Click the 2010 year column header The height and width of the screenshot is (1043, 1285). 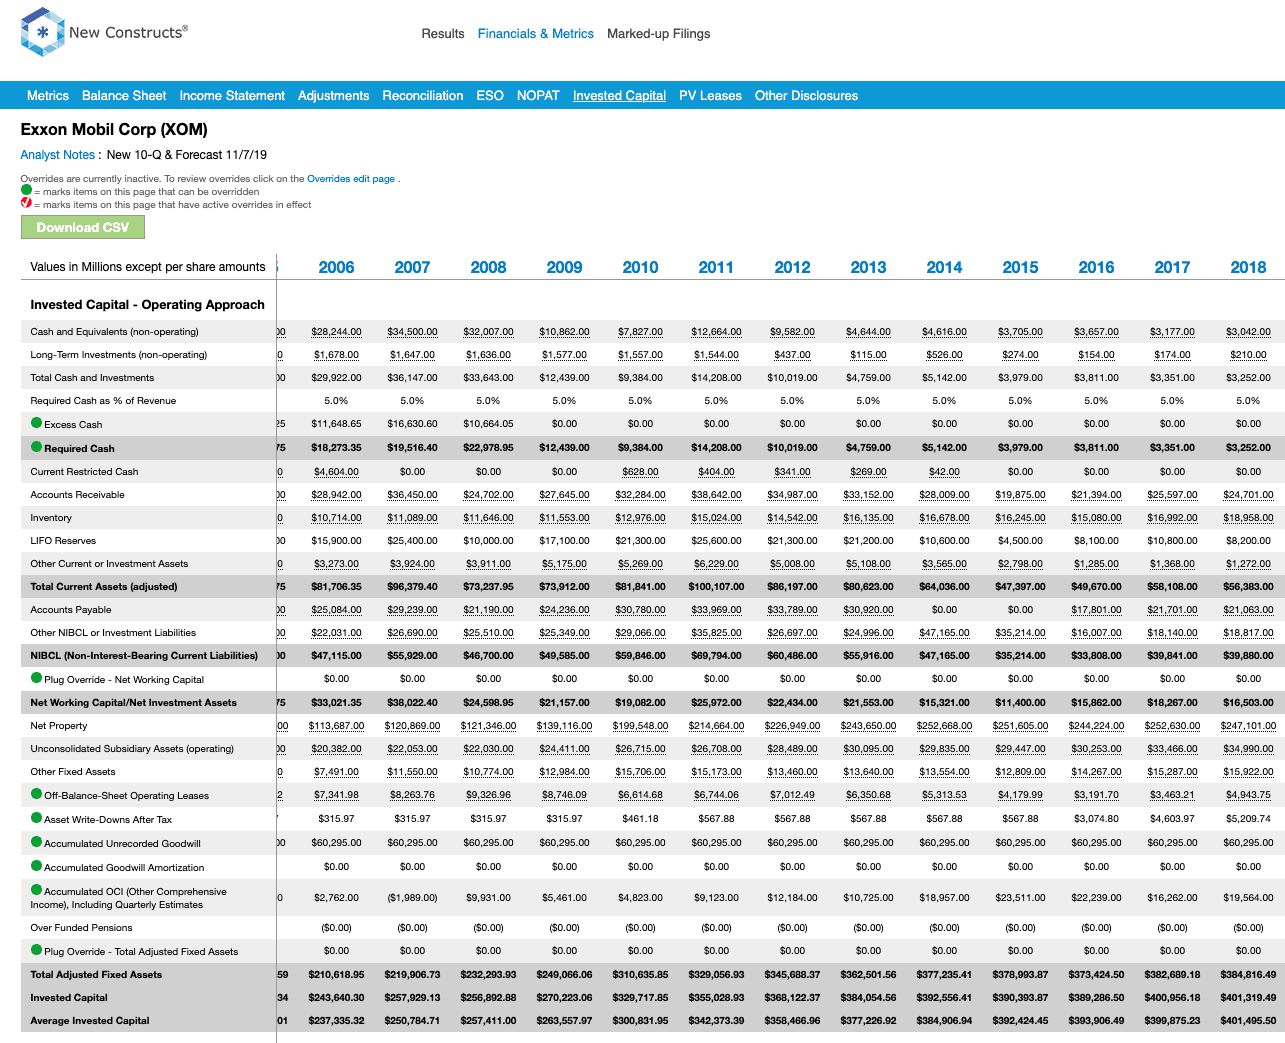pos(640,267)
